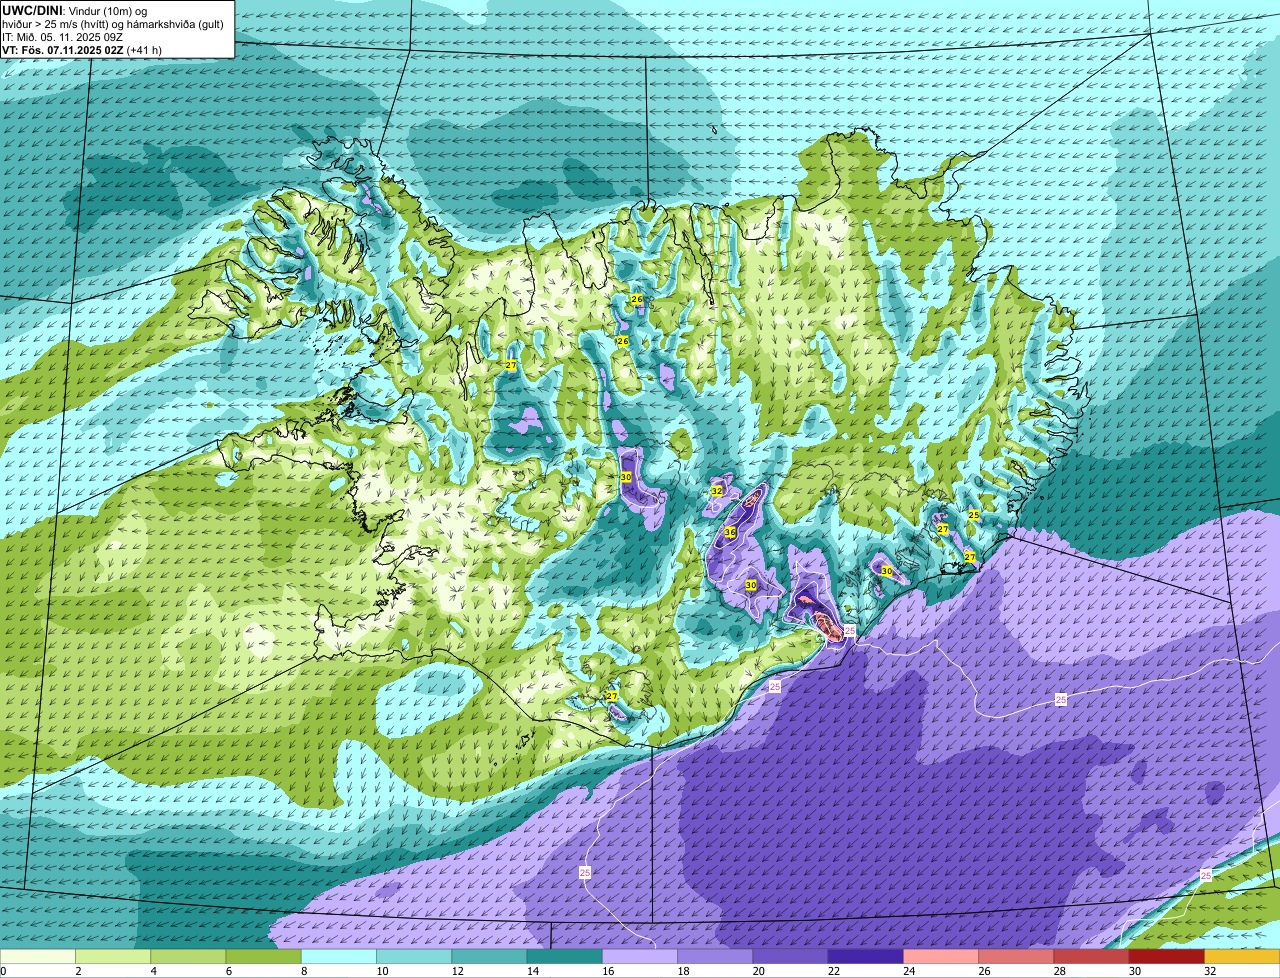
Task: Click the pale yellow 0–2 m/s legend swatch
Action: [x=37, y=957]
